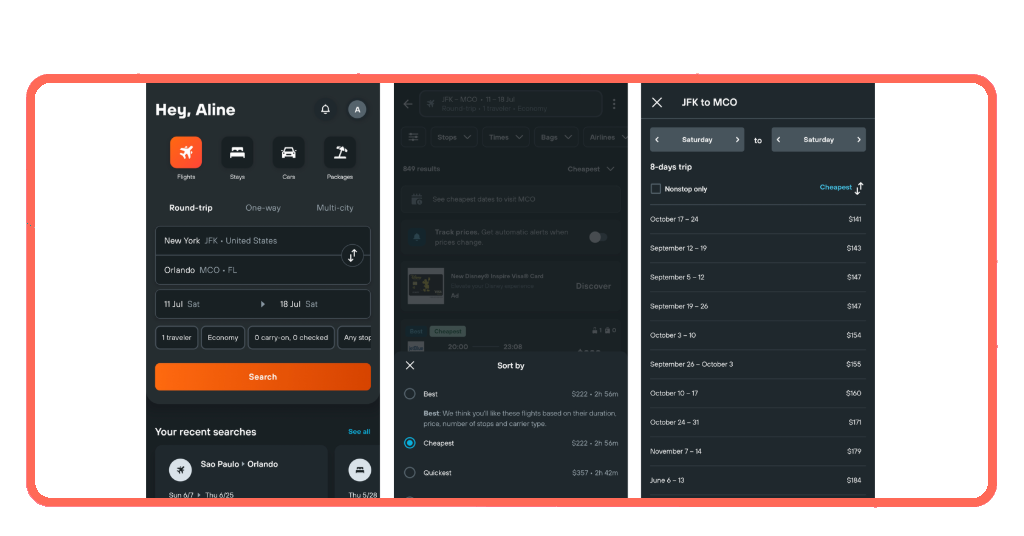Select June 6 – 13 at $184
The image size is (1024, 536).
756,481
